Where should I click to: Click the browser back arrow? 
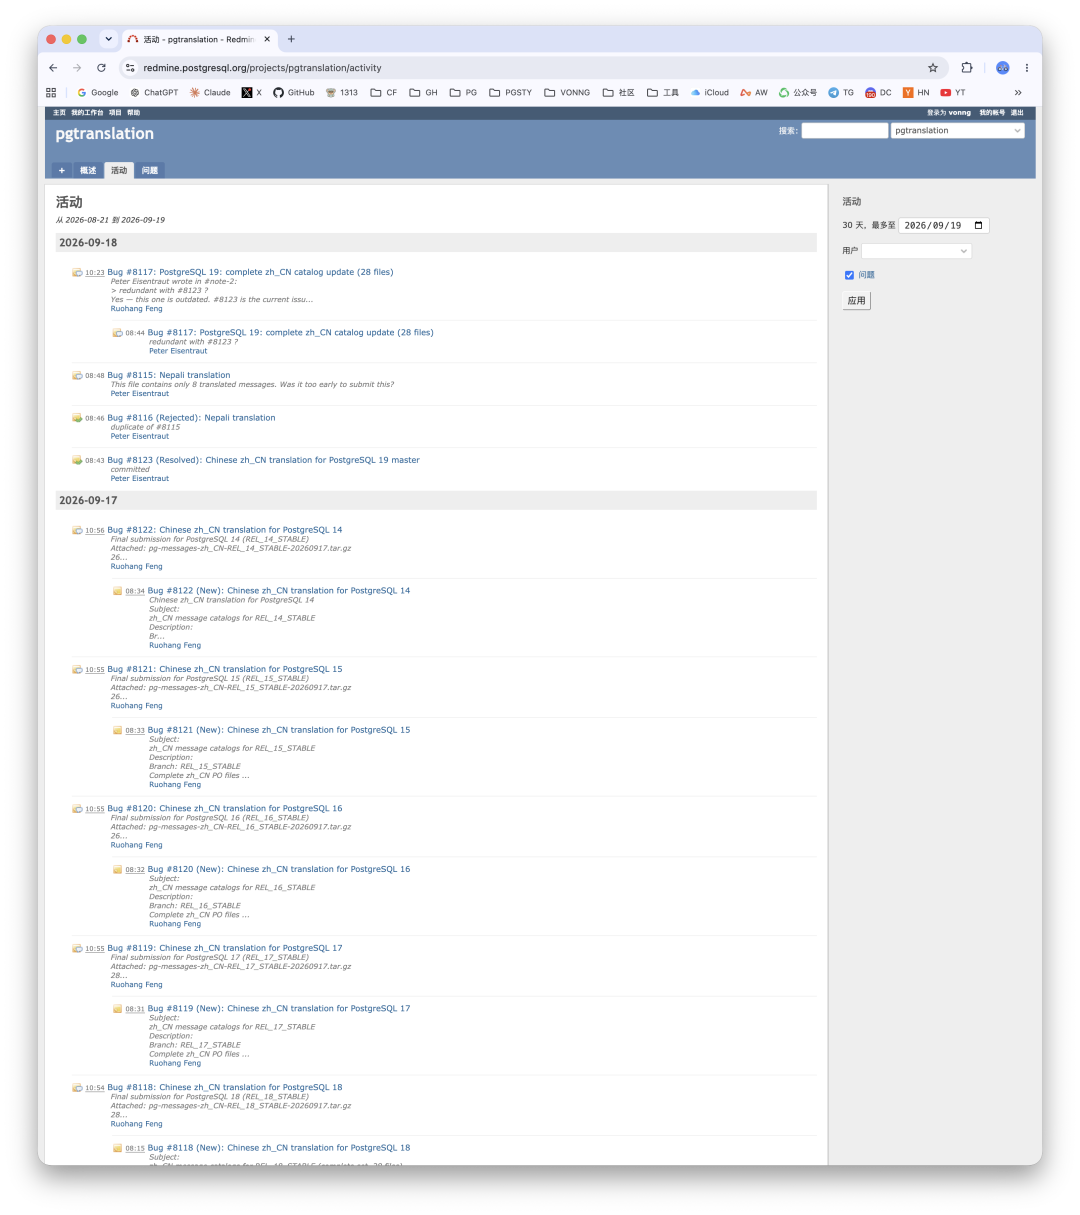tap(53, 68)
